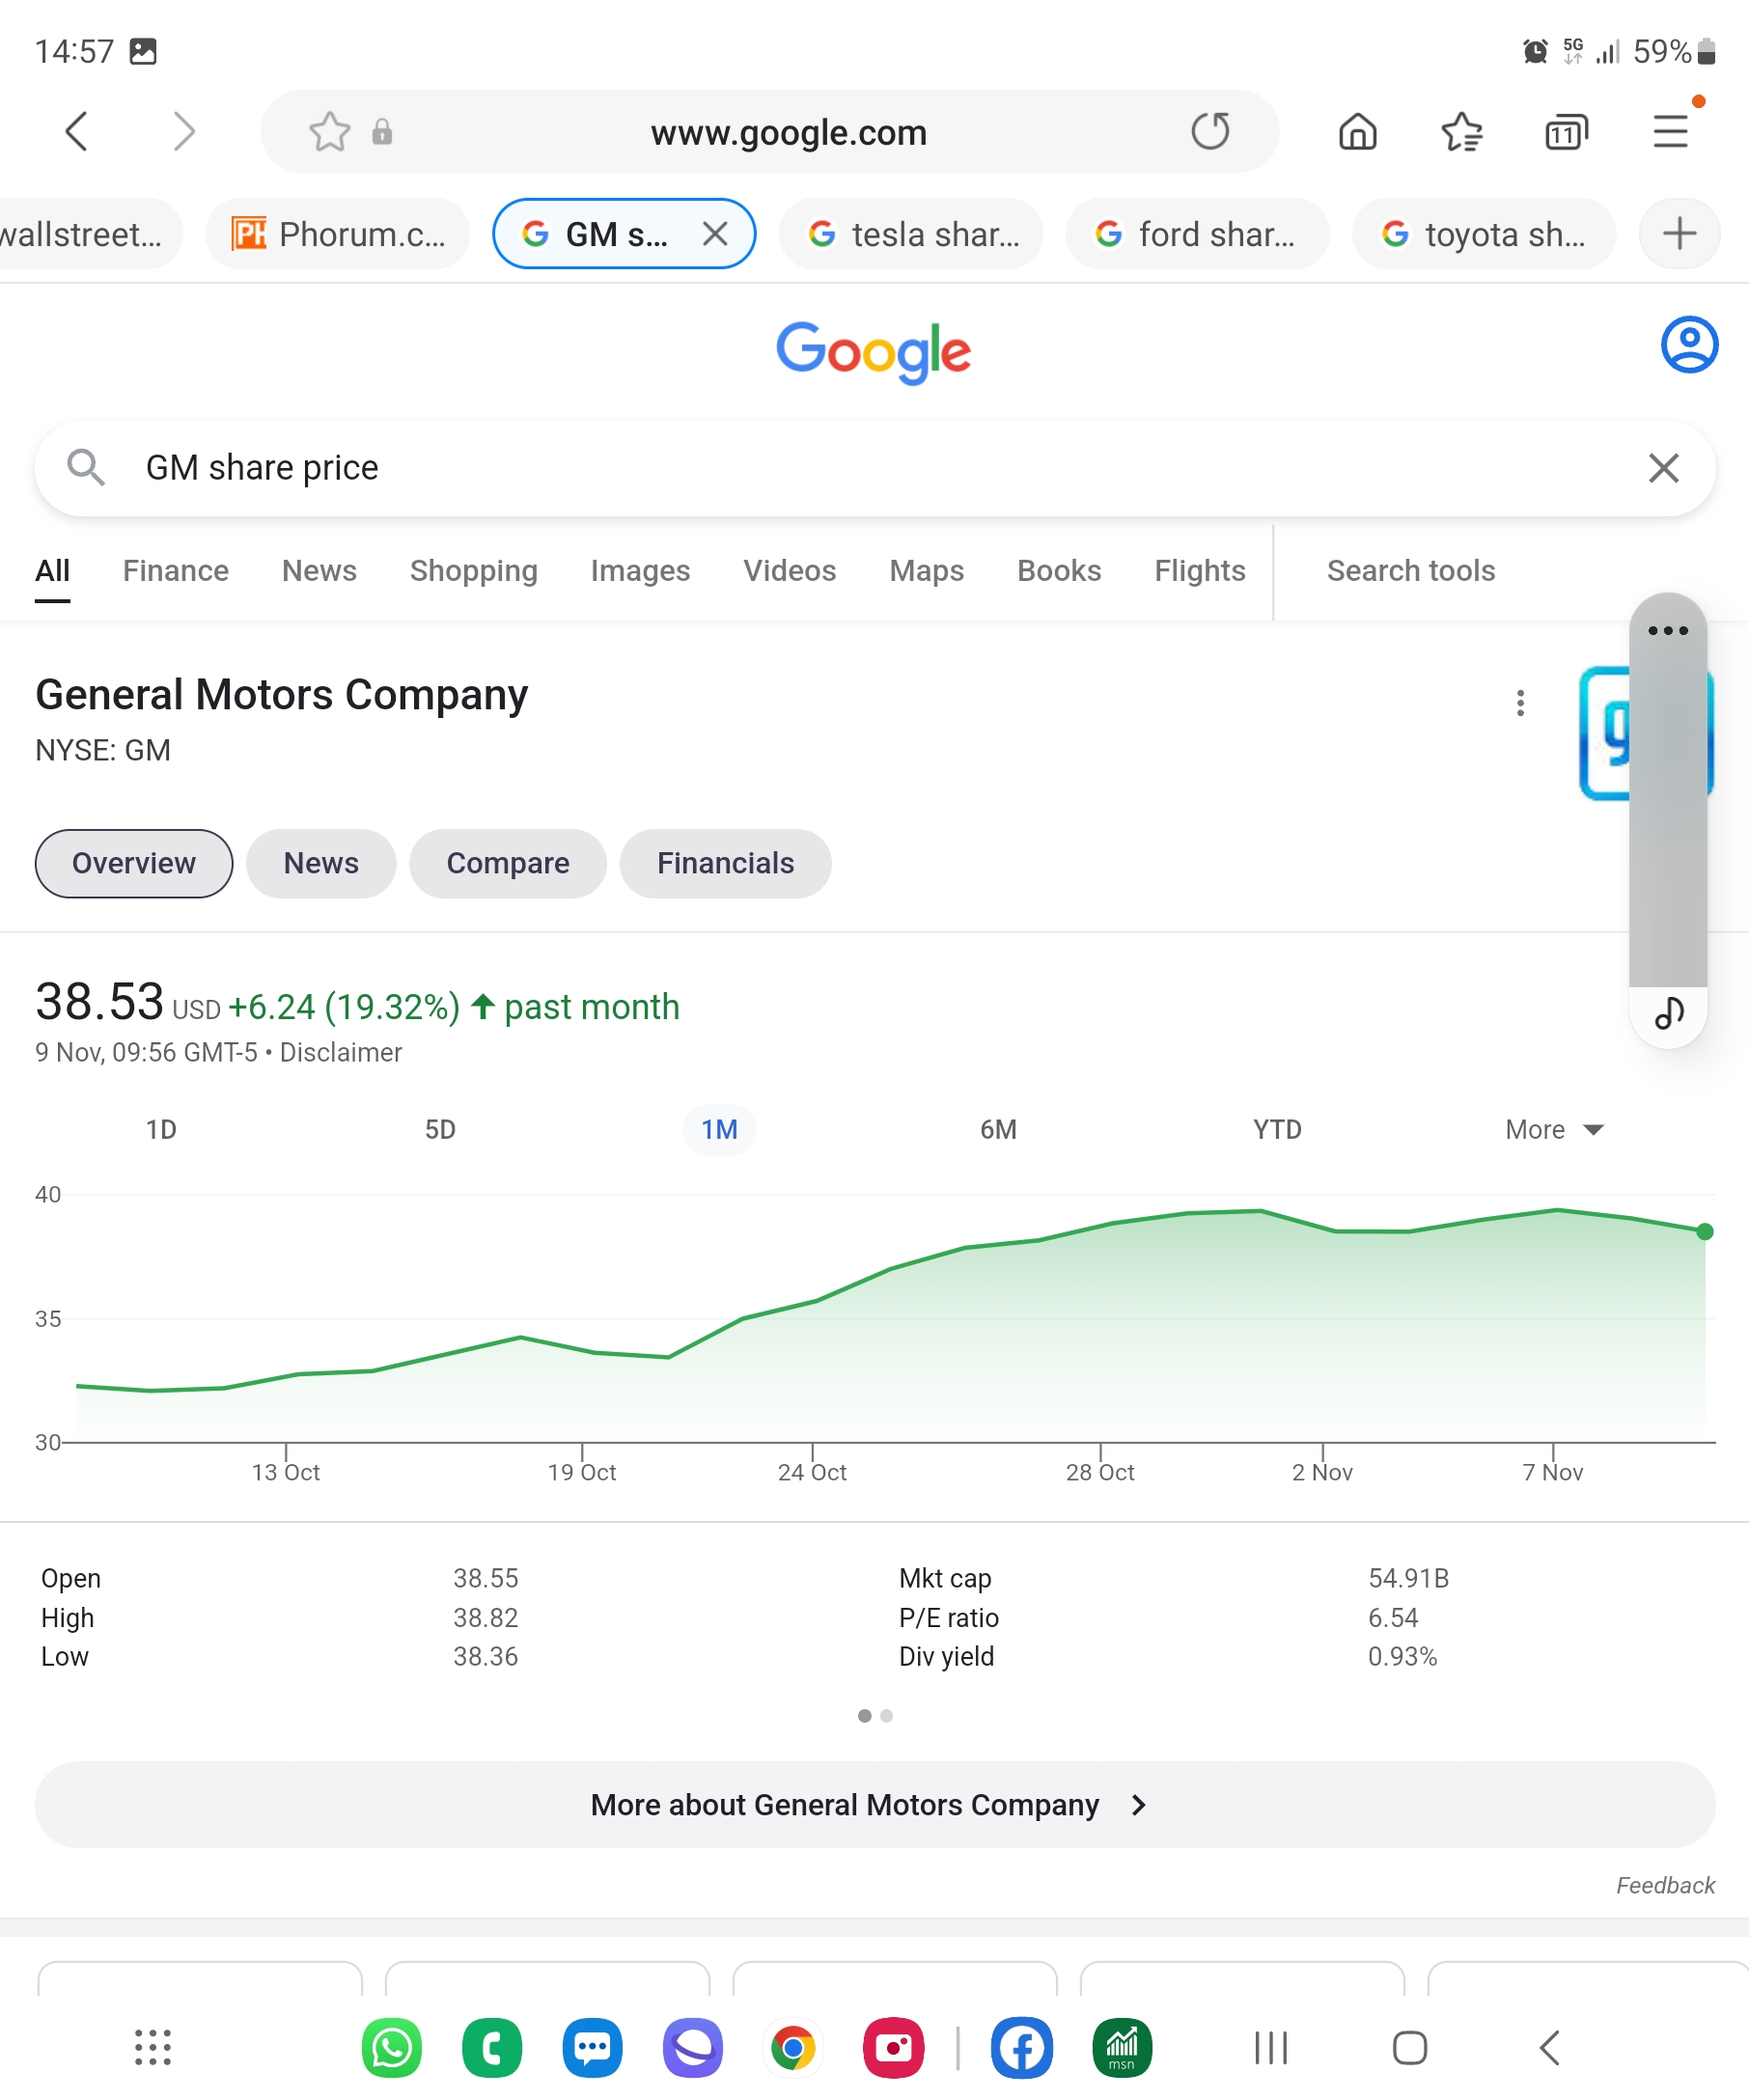The width and height of the screenshot is (1749, 2100).
Task: Select the Images search category
Action: click(640, 570)
